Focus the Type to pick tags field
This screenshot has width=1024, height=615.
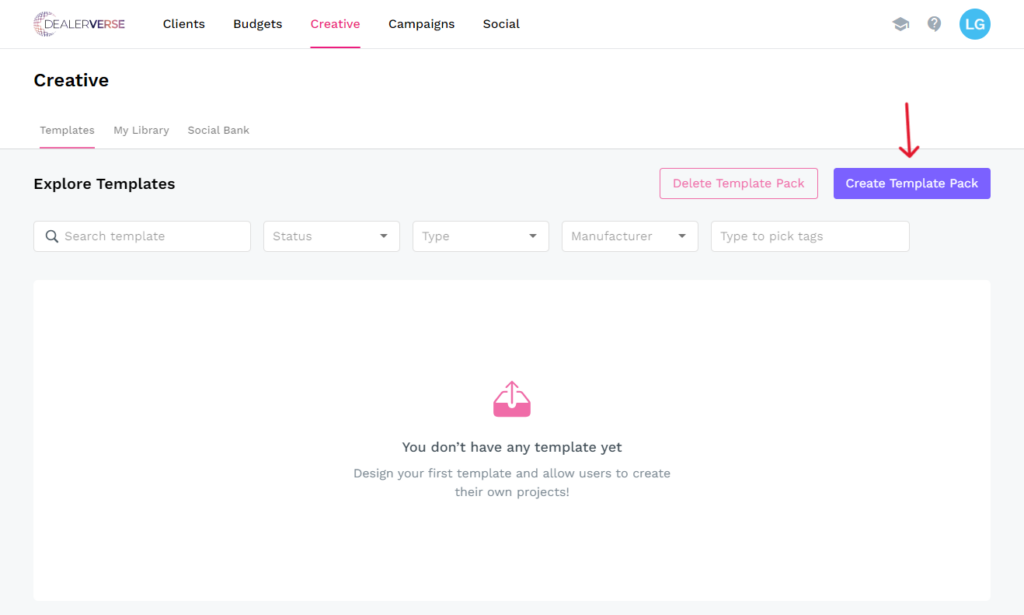click(809, 237)
